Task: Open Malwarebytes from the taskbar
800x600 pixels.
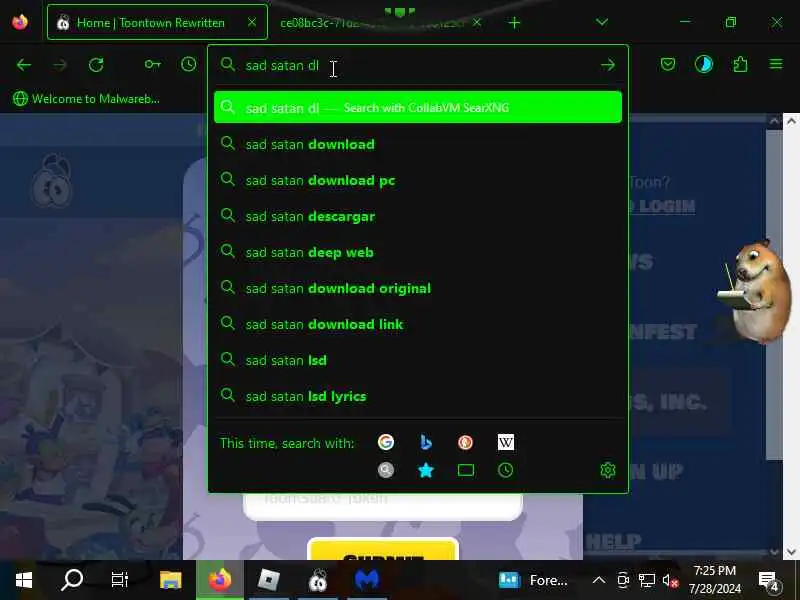Action: pos(366,580)
